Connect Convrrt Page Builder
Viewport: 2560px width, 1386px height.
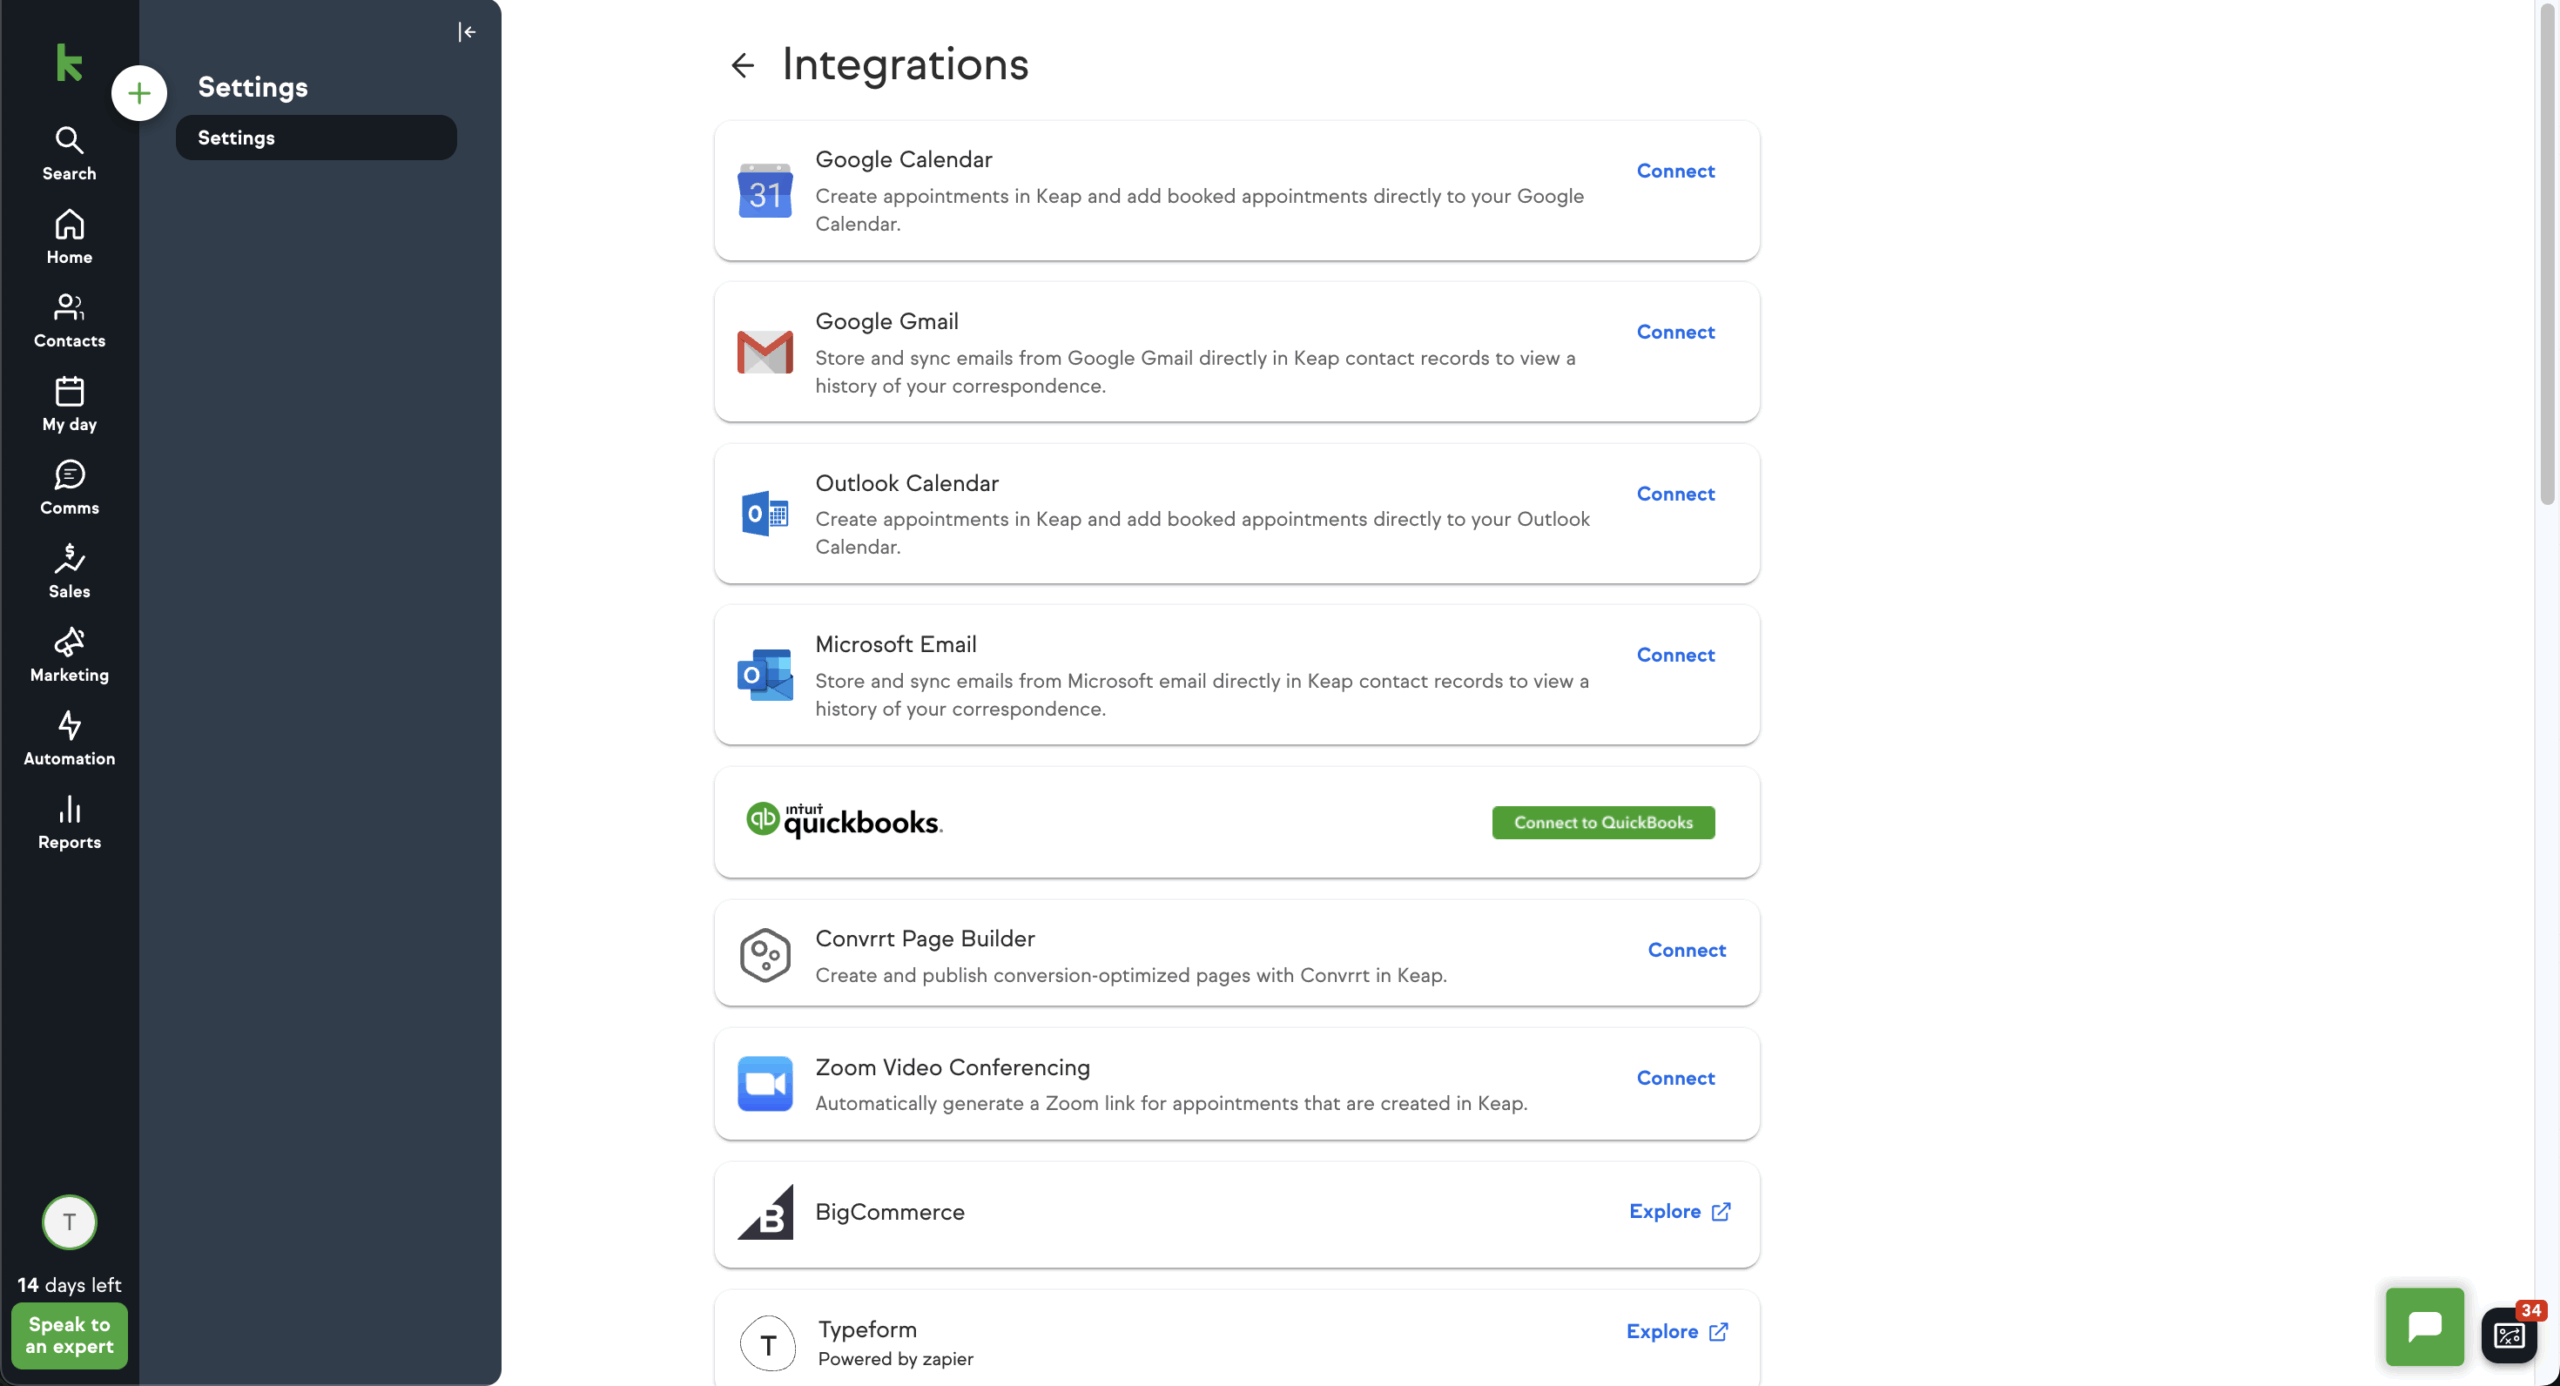click(1686, 950)
